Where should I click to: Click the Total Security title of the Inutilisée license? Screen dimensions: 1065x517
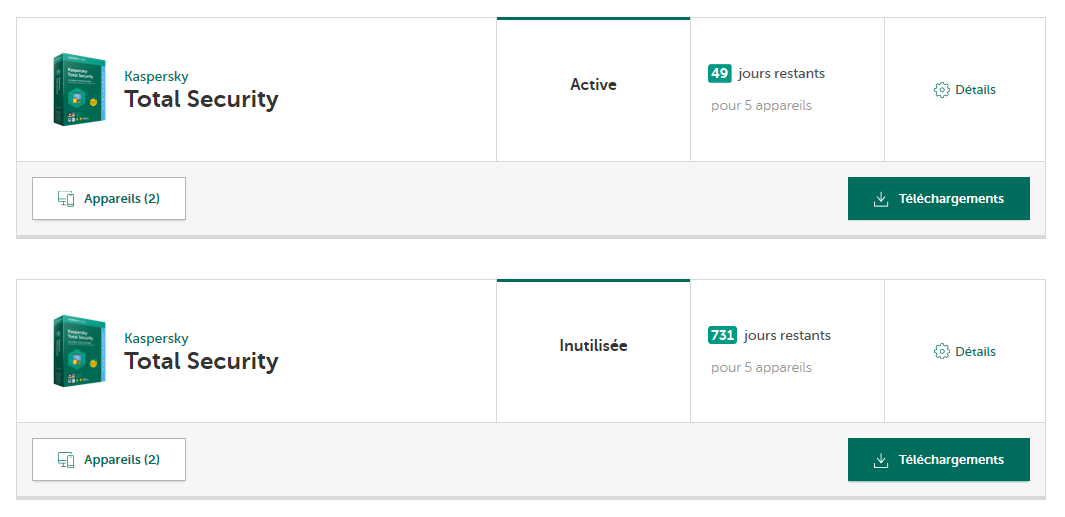(x=201, y=361)
